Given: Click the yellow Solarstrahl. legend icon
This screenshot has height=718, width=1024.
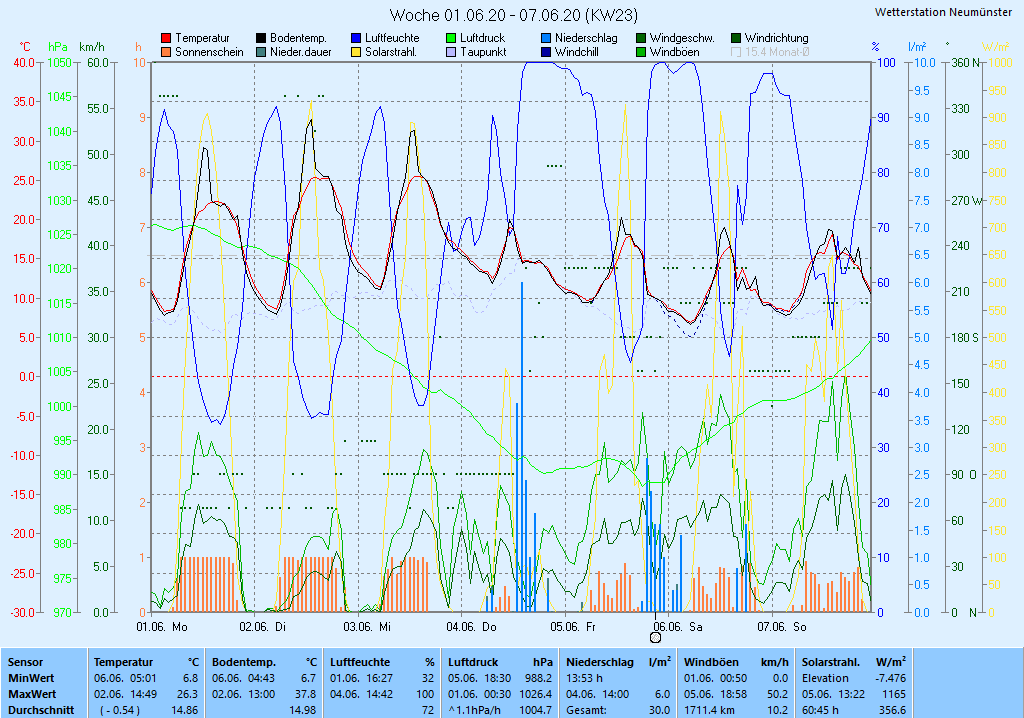Looking at the screenshot, I should pos(357,52).
